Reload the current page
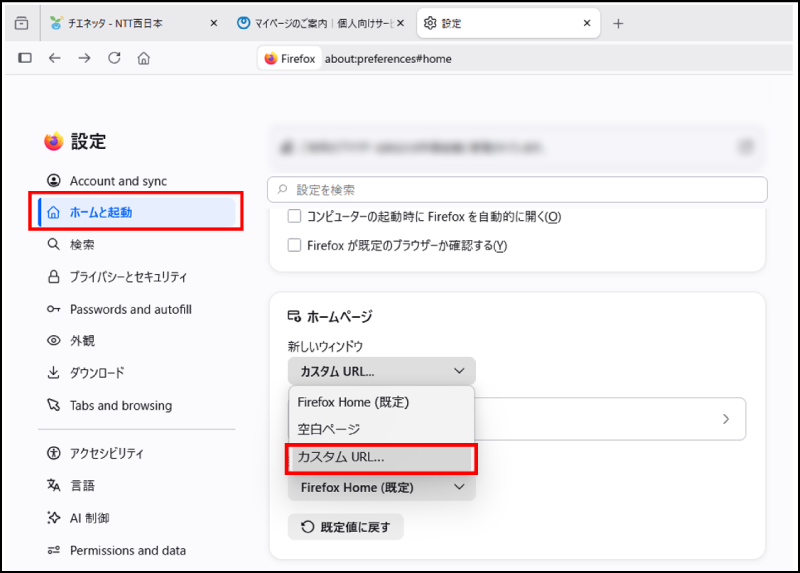This screenshot has width=800, height=573. [114, 58]
